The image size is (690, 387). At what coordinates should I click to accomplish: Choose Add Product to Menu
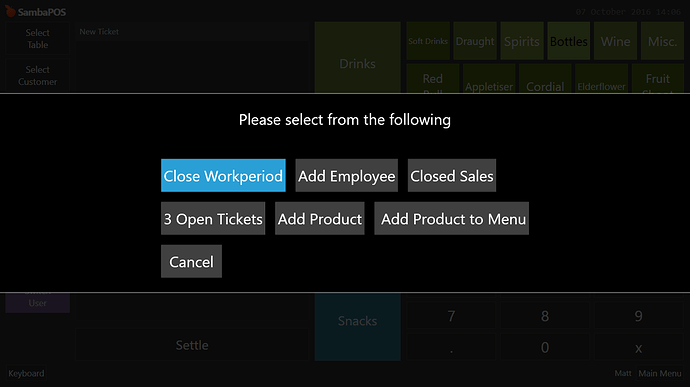pyautogui.click(x=451, y=218)
